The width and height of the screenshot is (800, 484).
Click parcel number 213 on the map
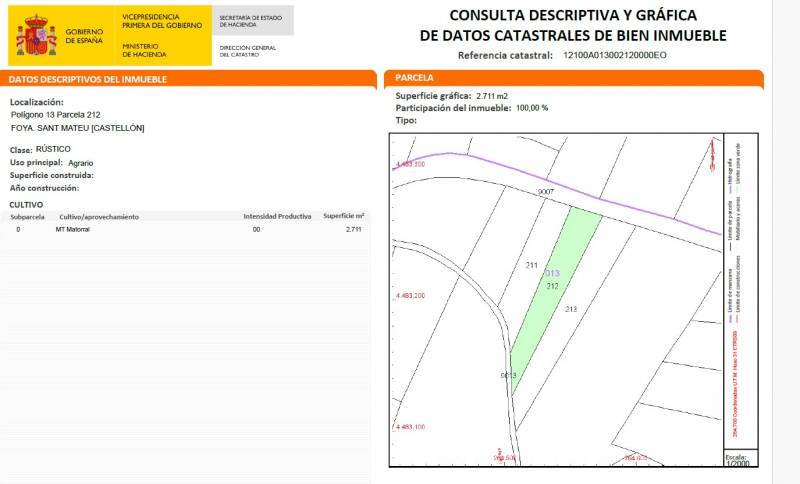571,309
